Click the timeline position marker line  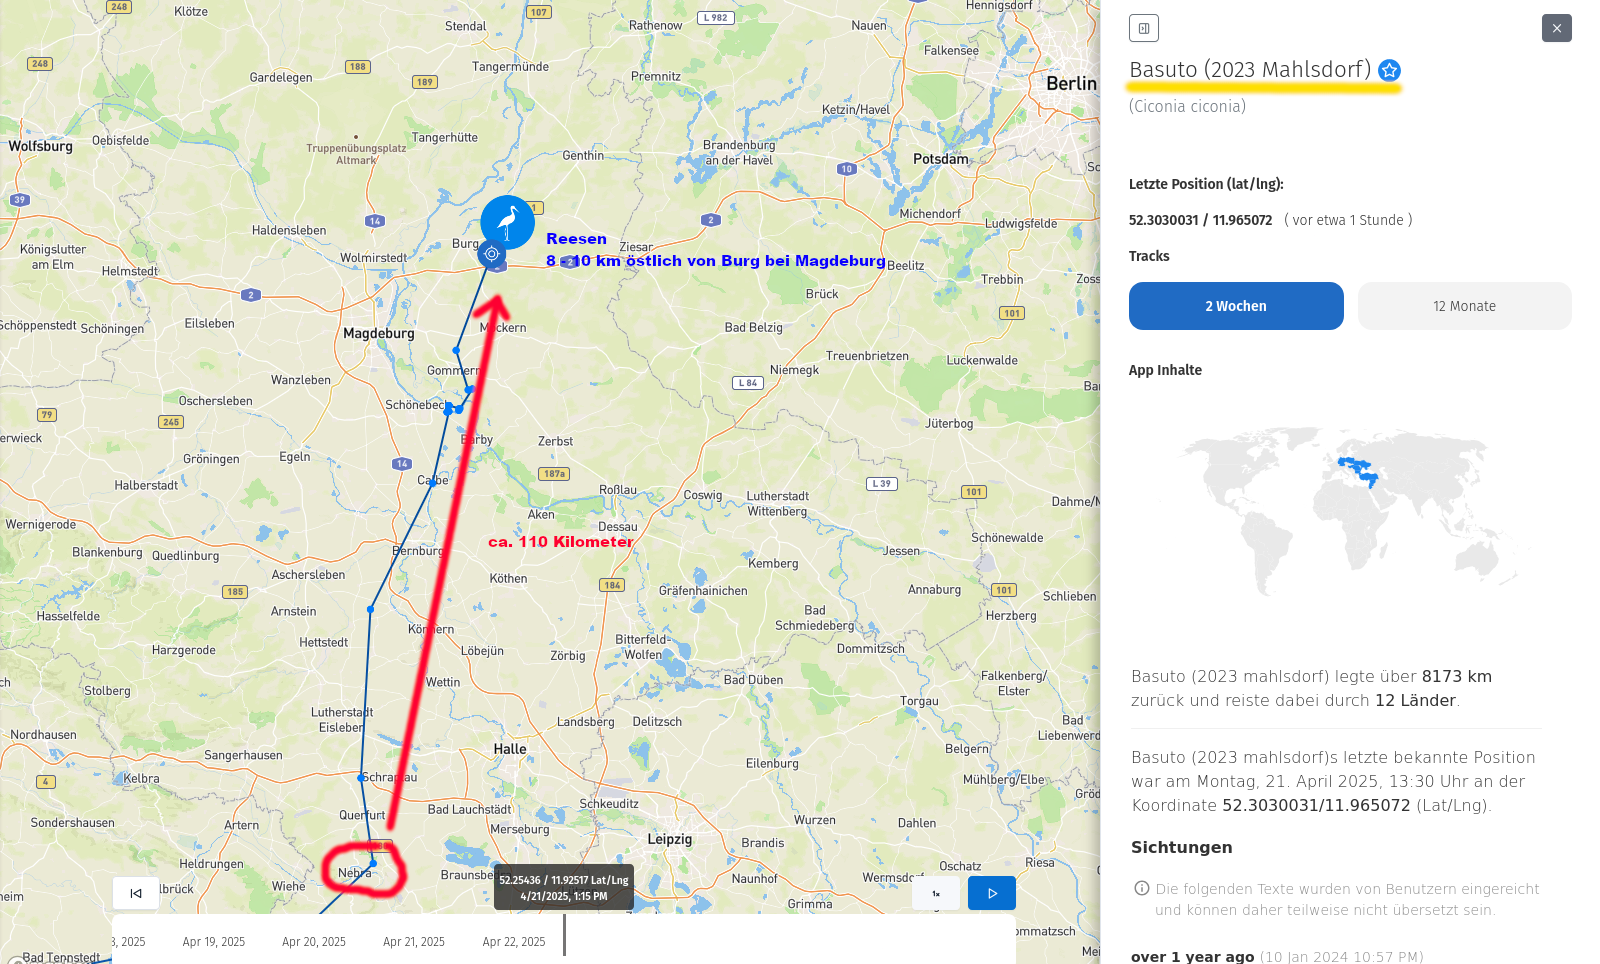[564, 935]
